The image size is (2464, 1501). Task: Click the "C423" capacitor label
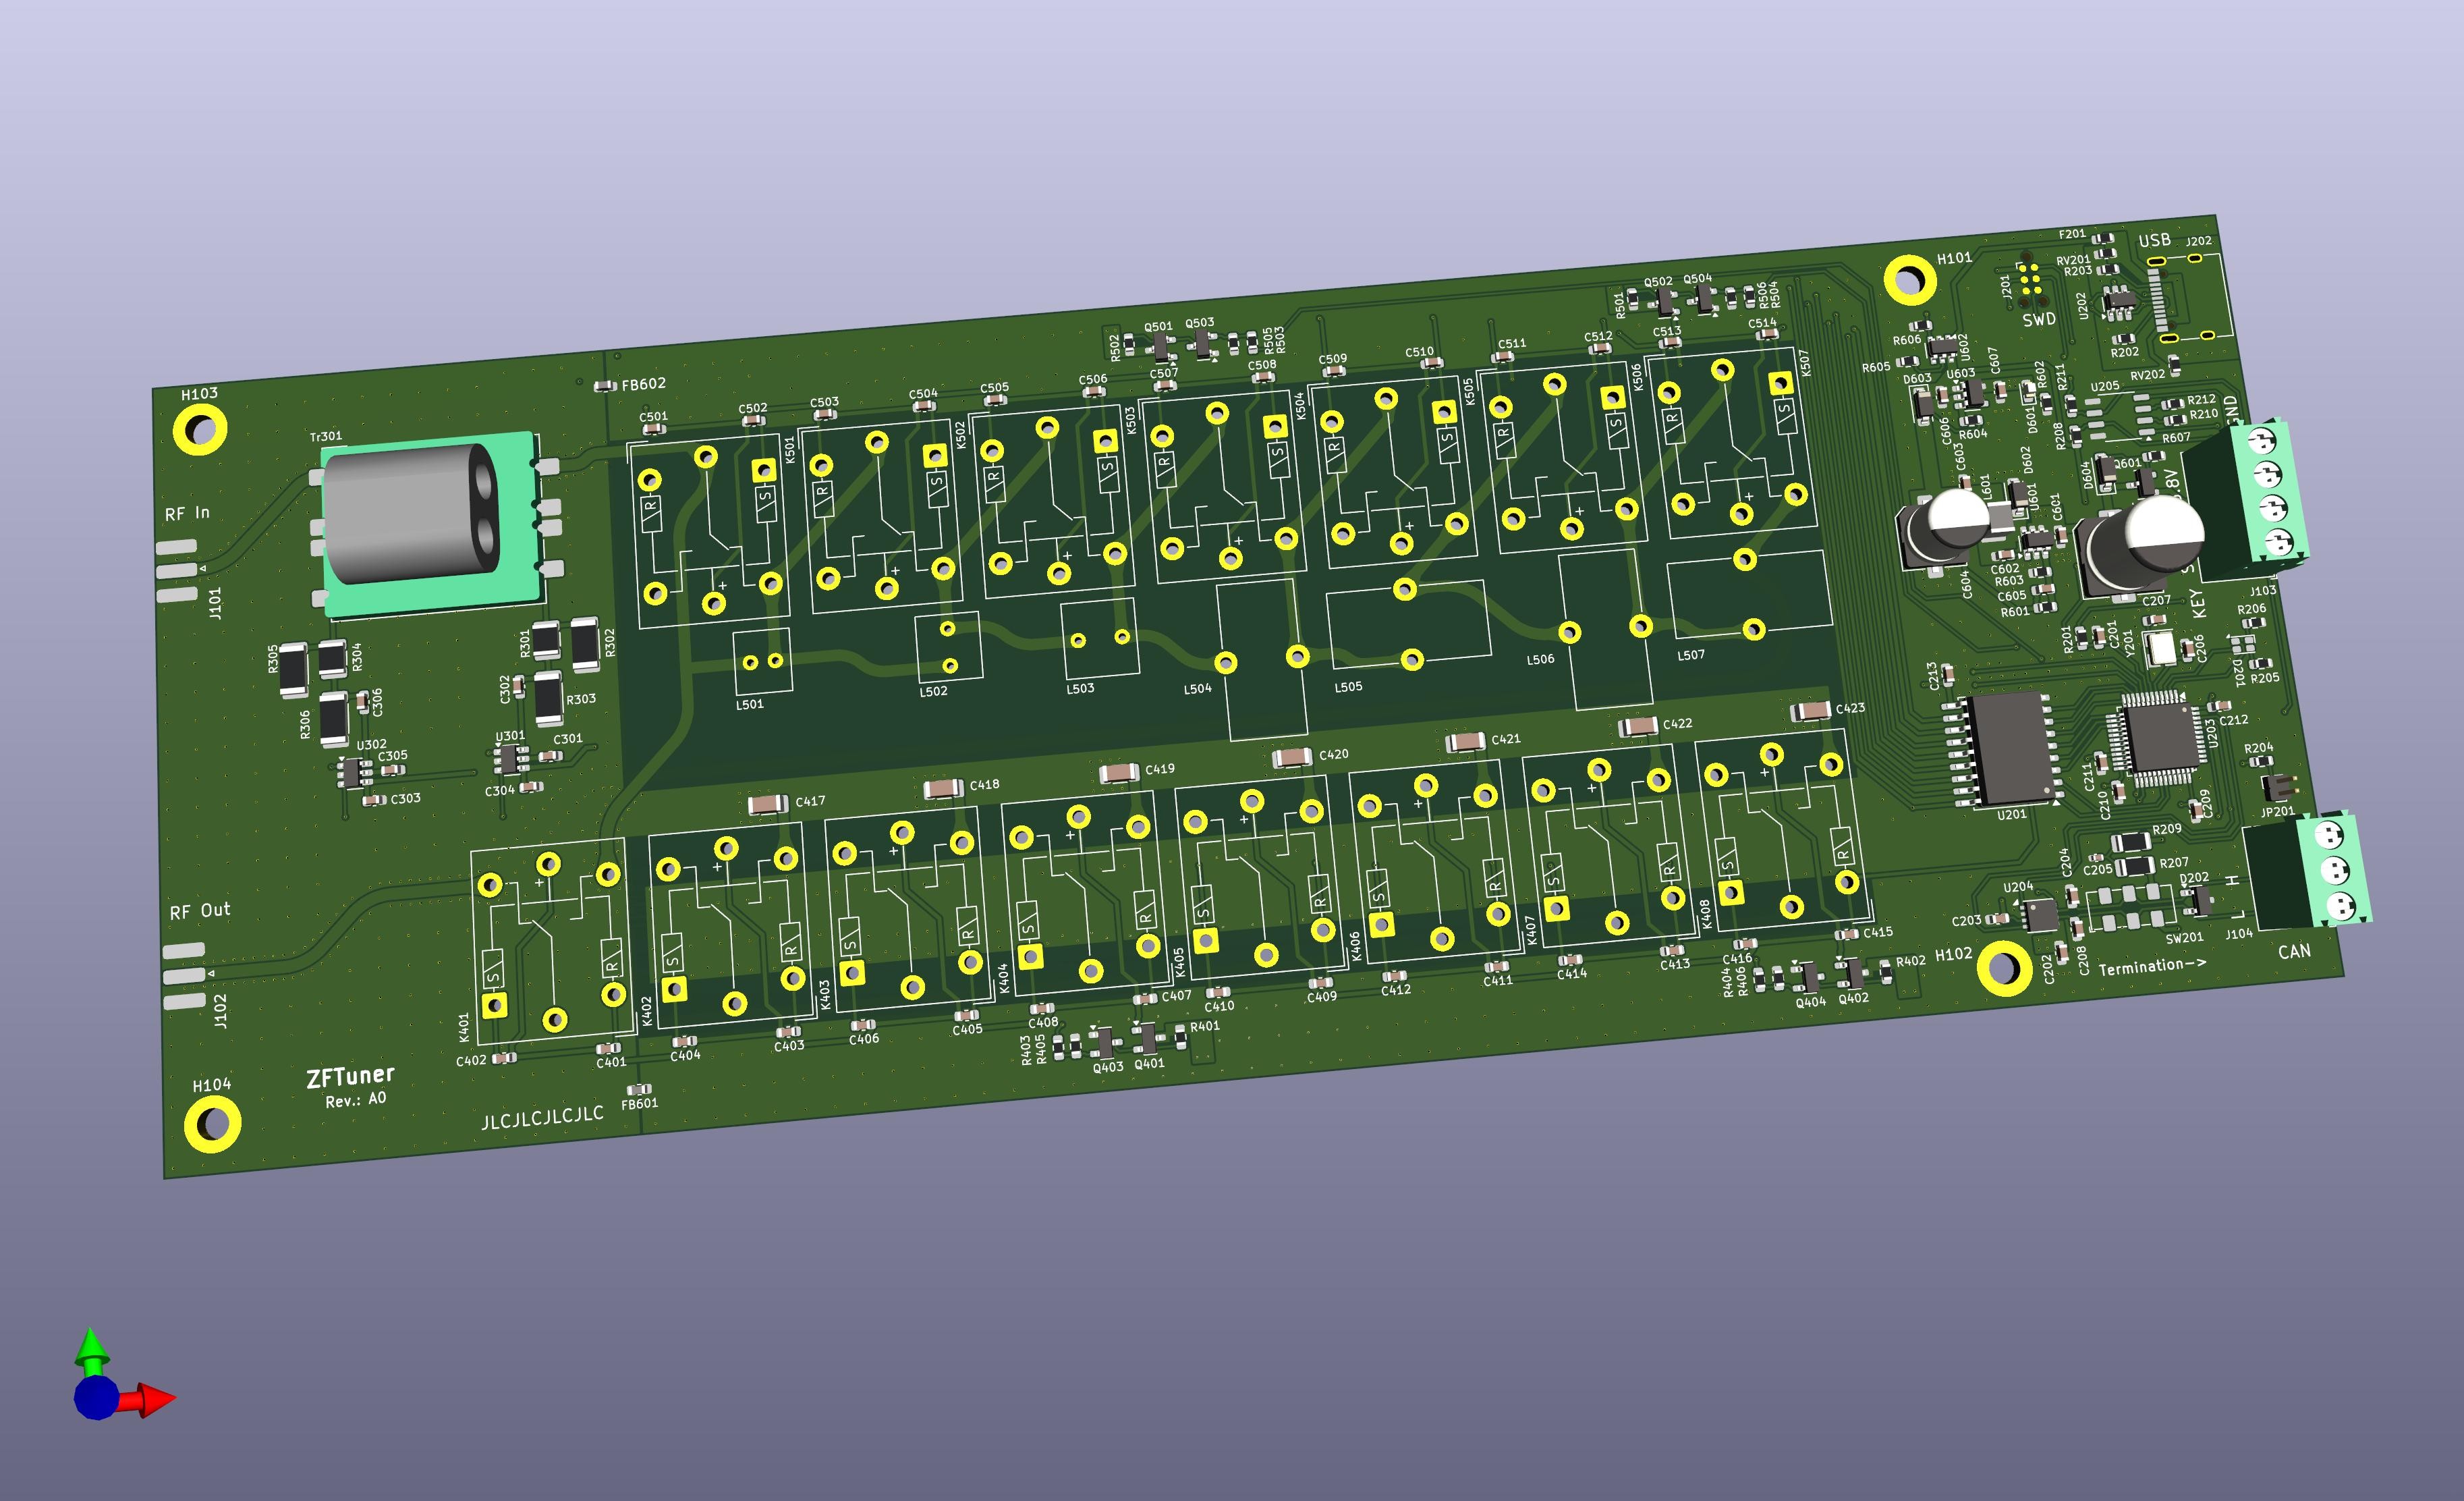1850,708
